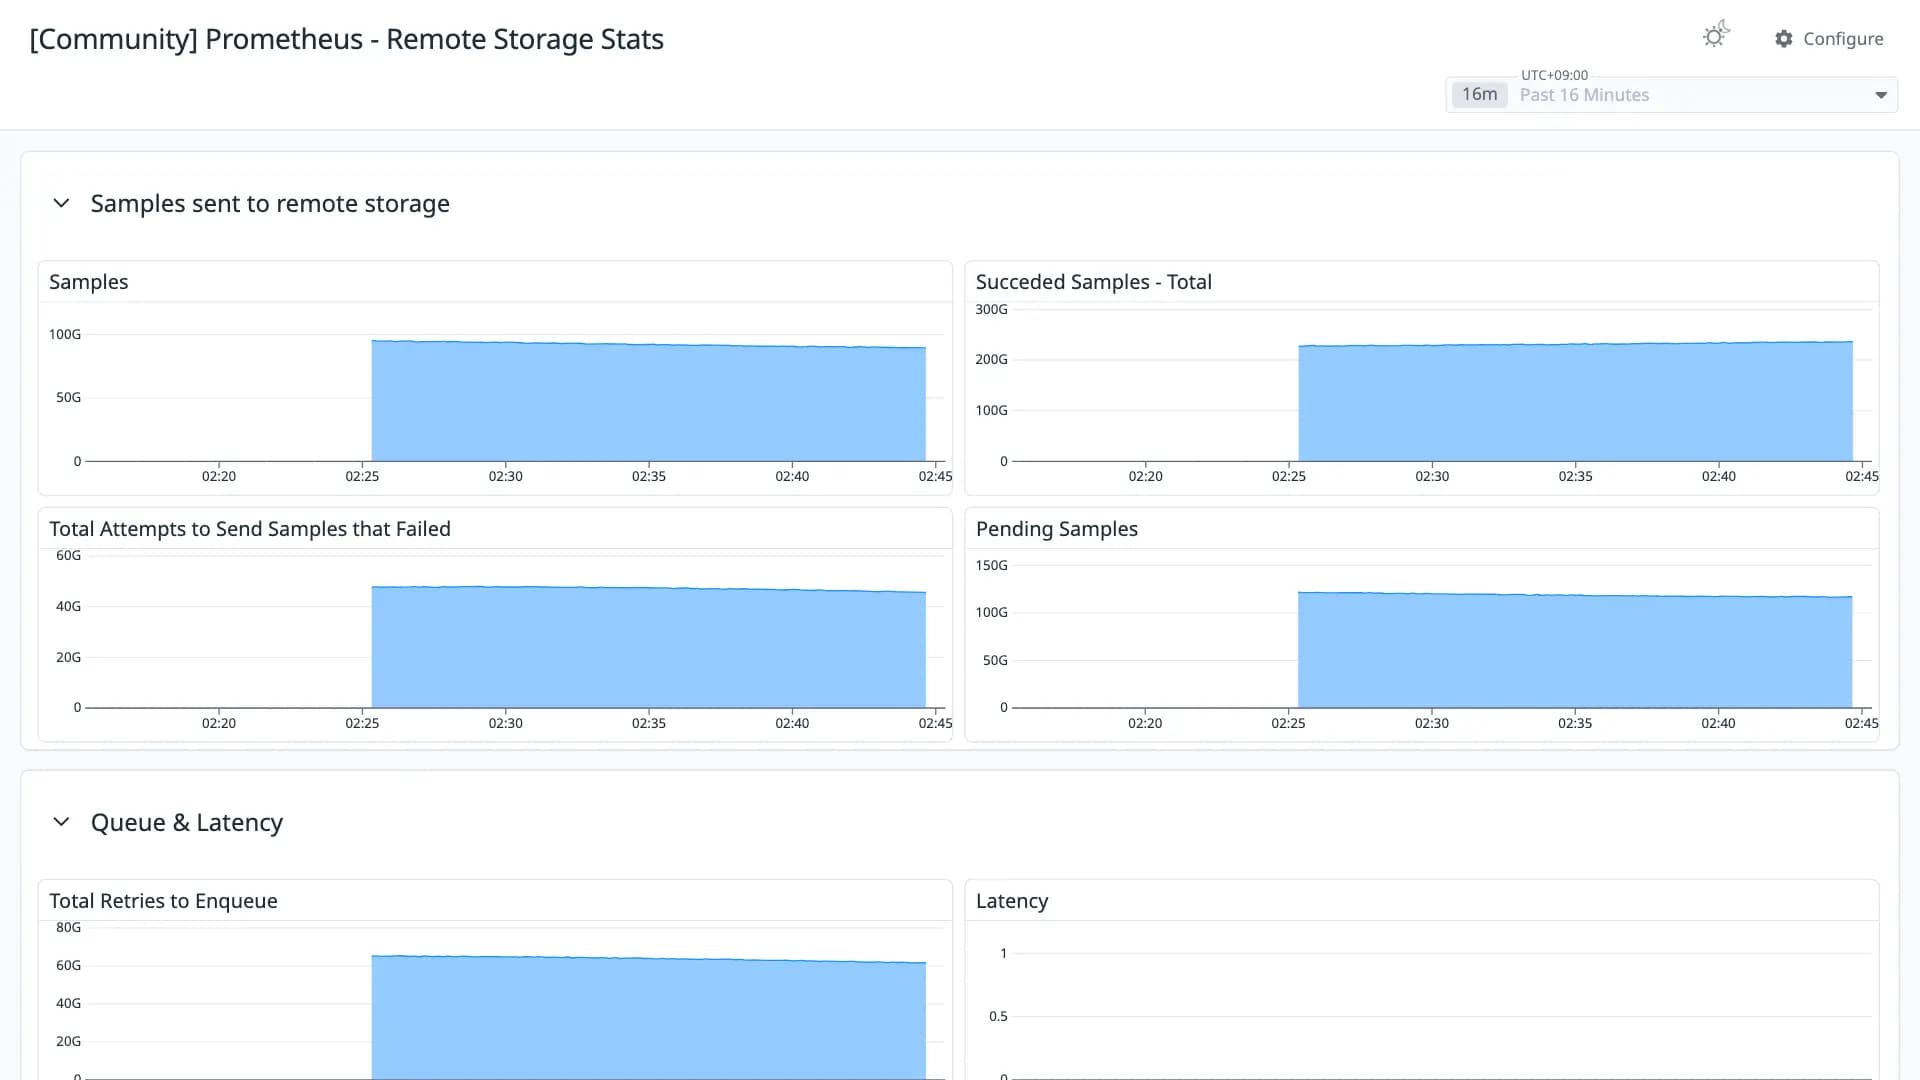
Task: Click the 02:35 tick on Pending Samples graph
Action: tap(1575, 723)
